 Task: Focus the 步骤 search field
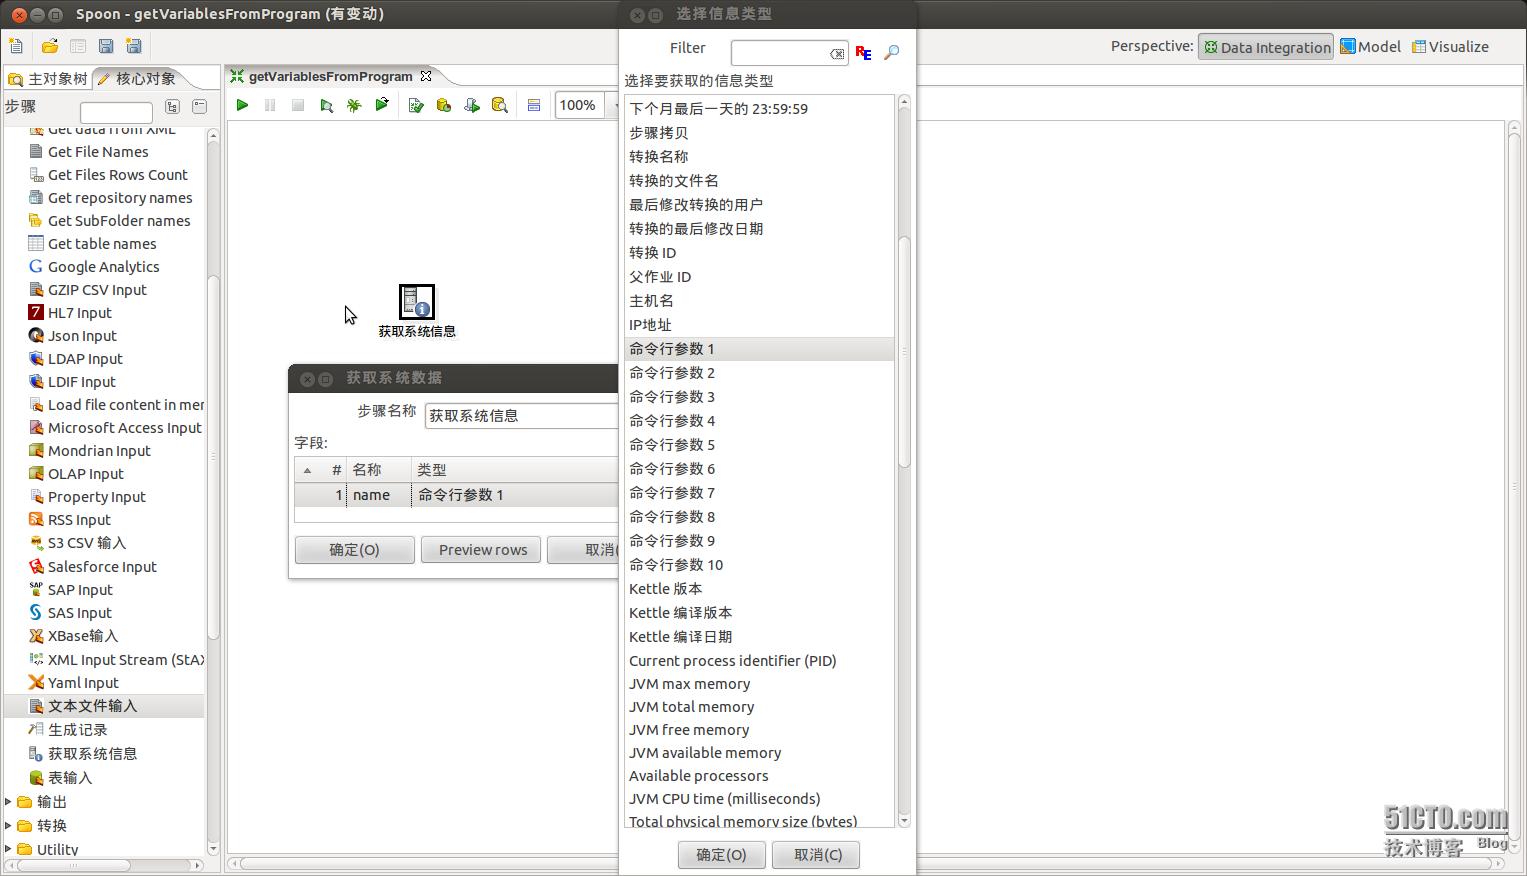pyautogui.click(x=116, y=111)
